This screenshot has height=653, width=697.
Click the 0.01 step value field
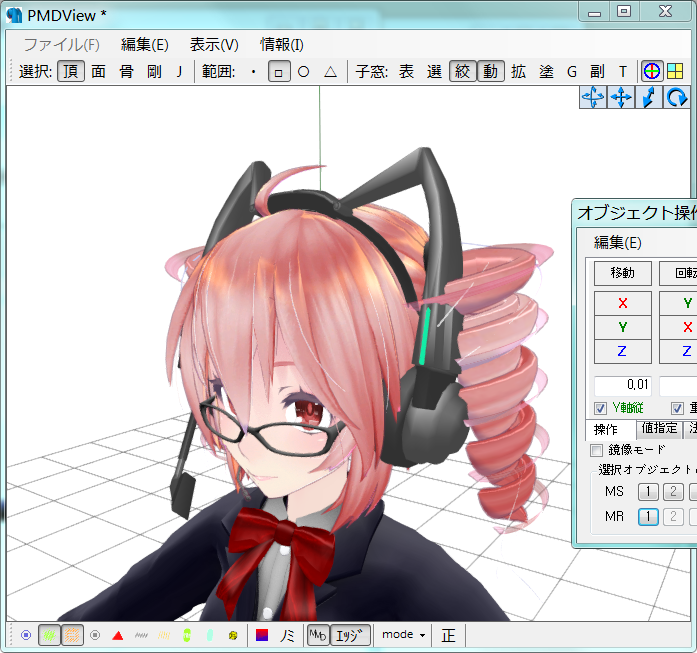623,385
